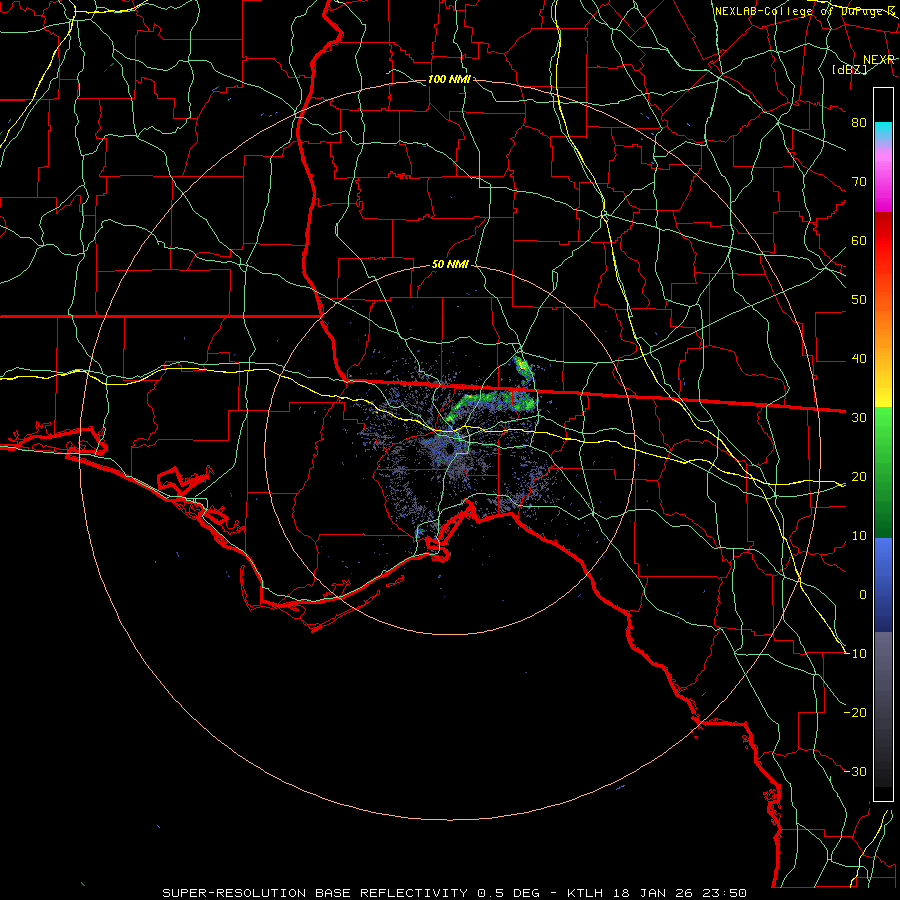
Task: Click the 50 NMI range ring label
Action: [x=450, y=264]
